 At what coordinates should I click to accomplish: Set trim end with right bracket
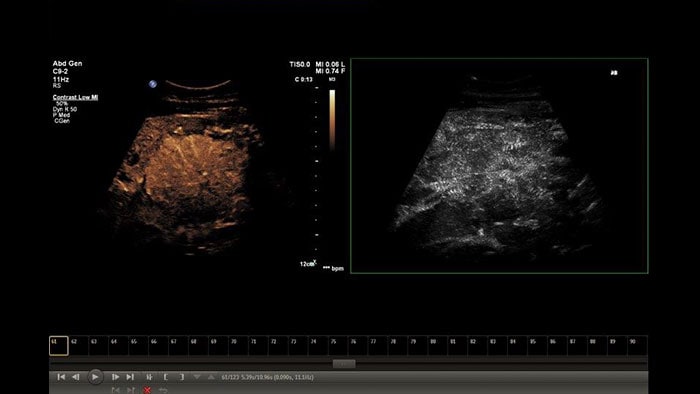pyautogui.click(x=181, y=377)
